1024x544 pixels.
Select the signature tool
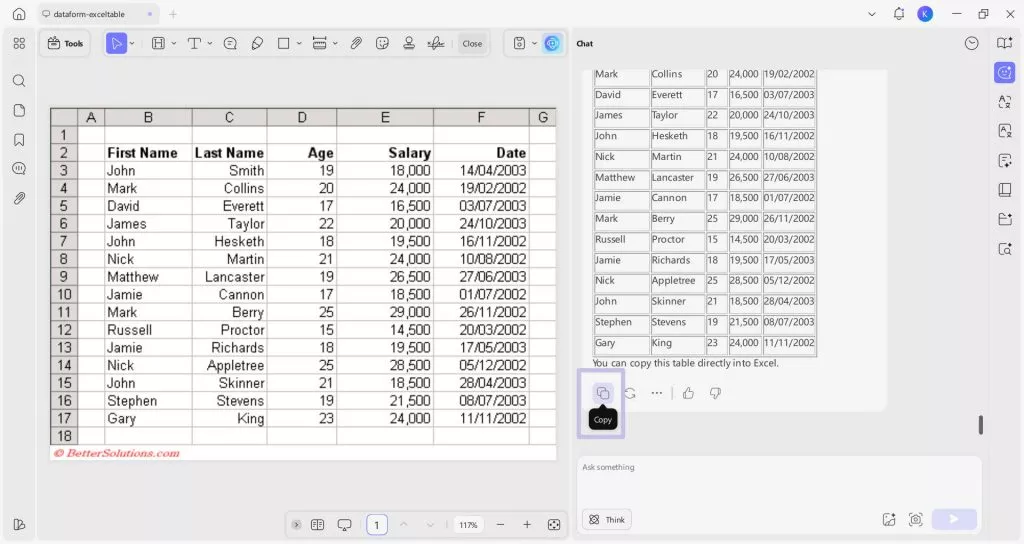[436, 44]
